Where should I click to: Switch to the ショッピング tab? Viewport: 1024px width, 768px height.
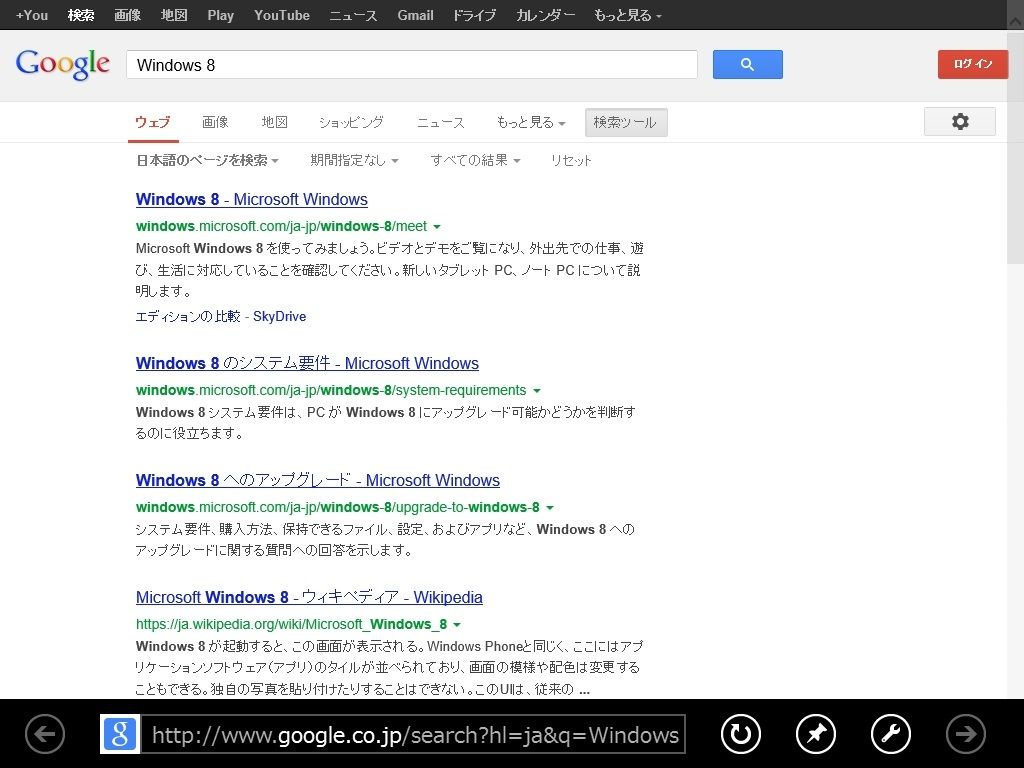click(x=351, y=122)
